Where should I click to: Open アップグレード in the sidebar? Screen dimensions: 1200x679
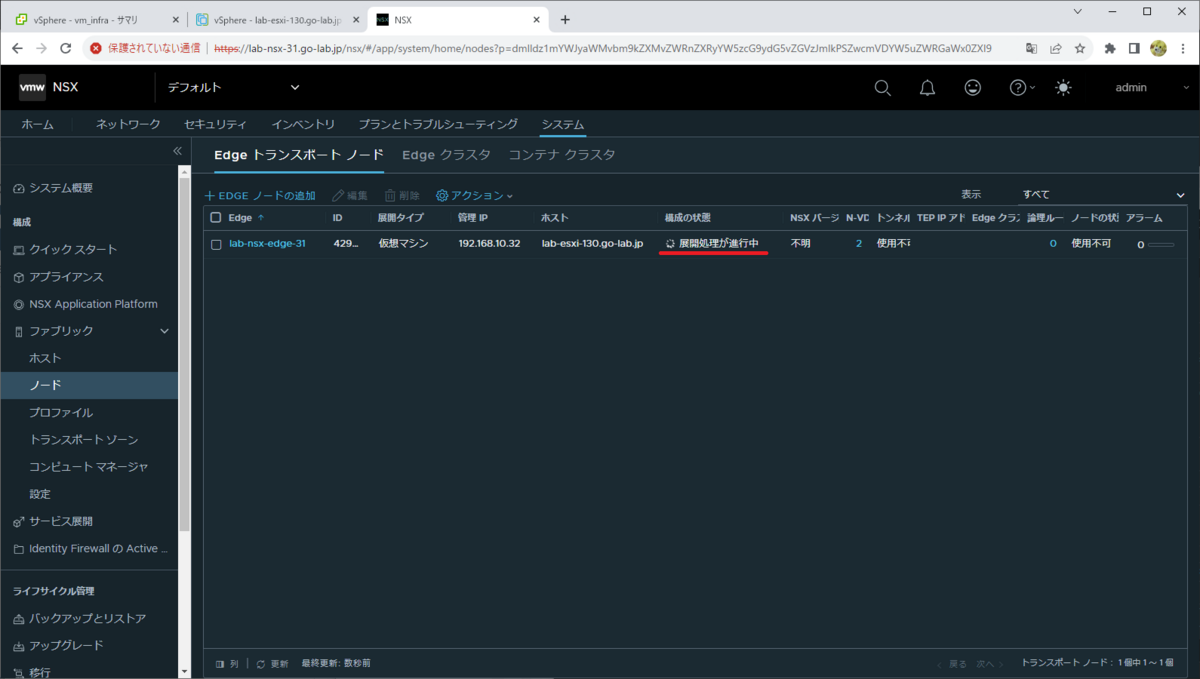tap(65, 646)
